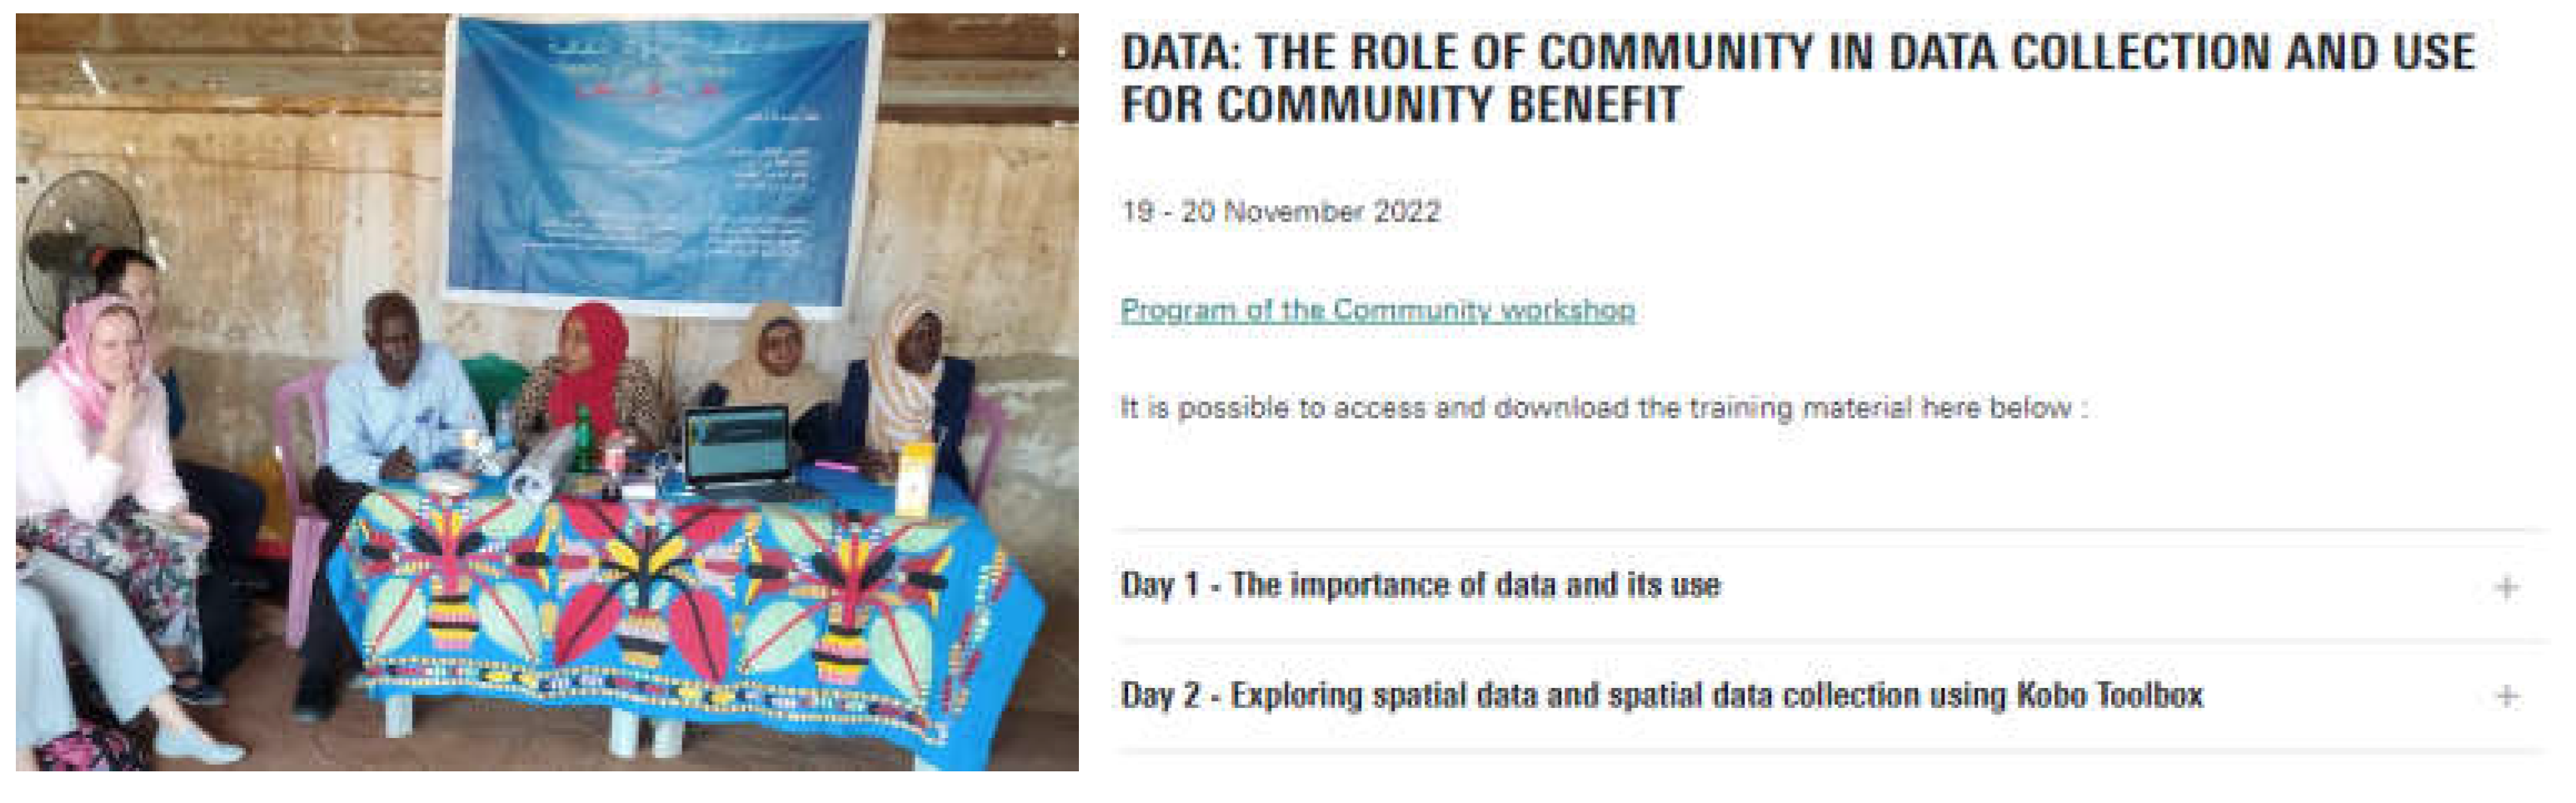Click the blue banner in the photo
This screenshot has width=2576, height=803.
point(660,160)
